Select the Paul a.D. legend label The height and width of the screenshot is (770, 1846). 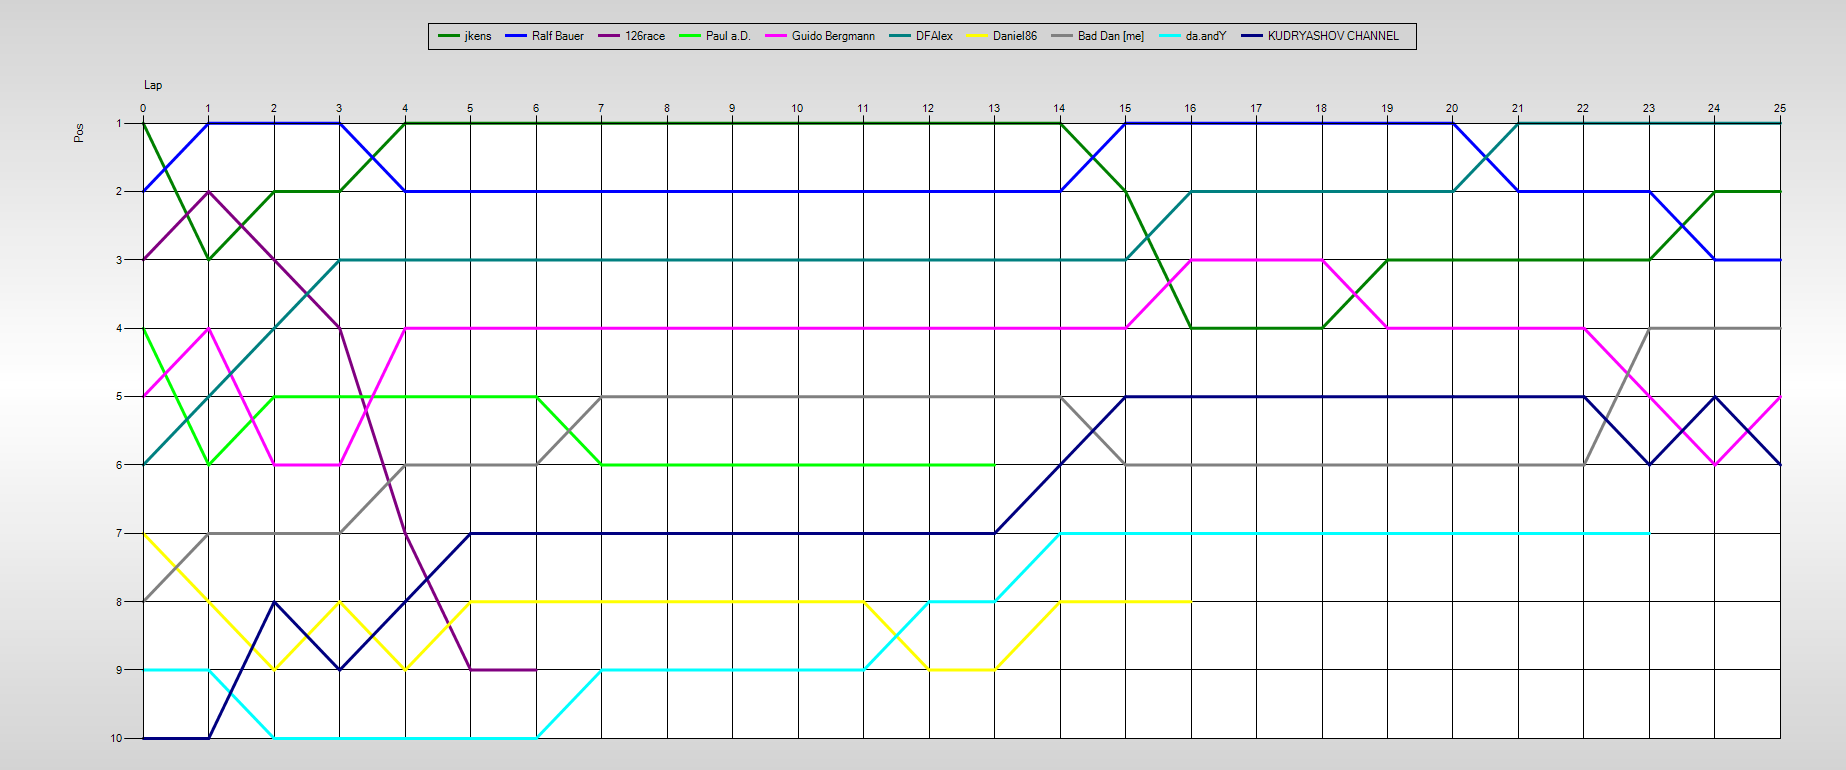coord(727,36)
